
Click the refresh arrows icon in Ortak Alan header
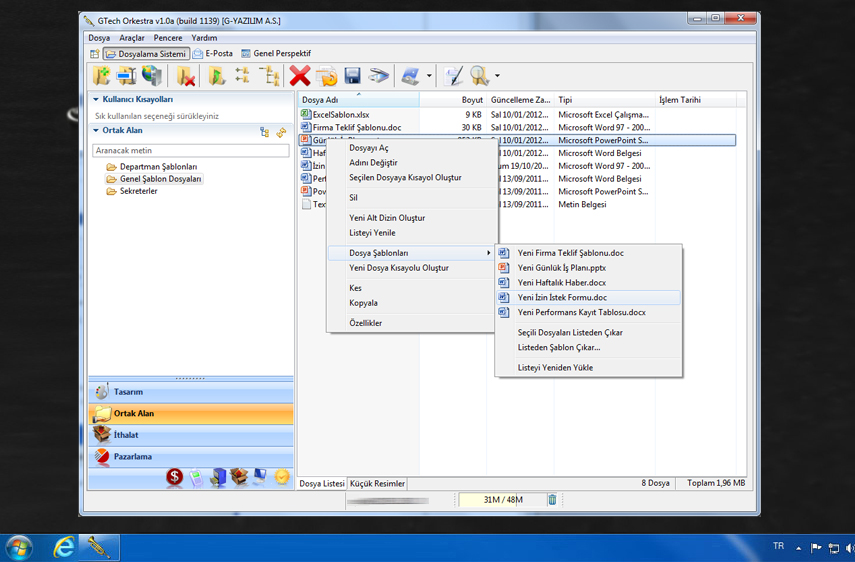[x=282, y=132]
